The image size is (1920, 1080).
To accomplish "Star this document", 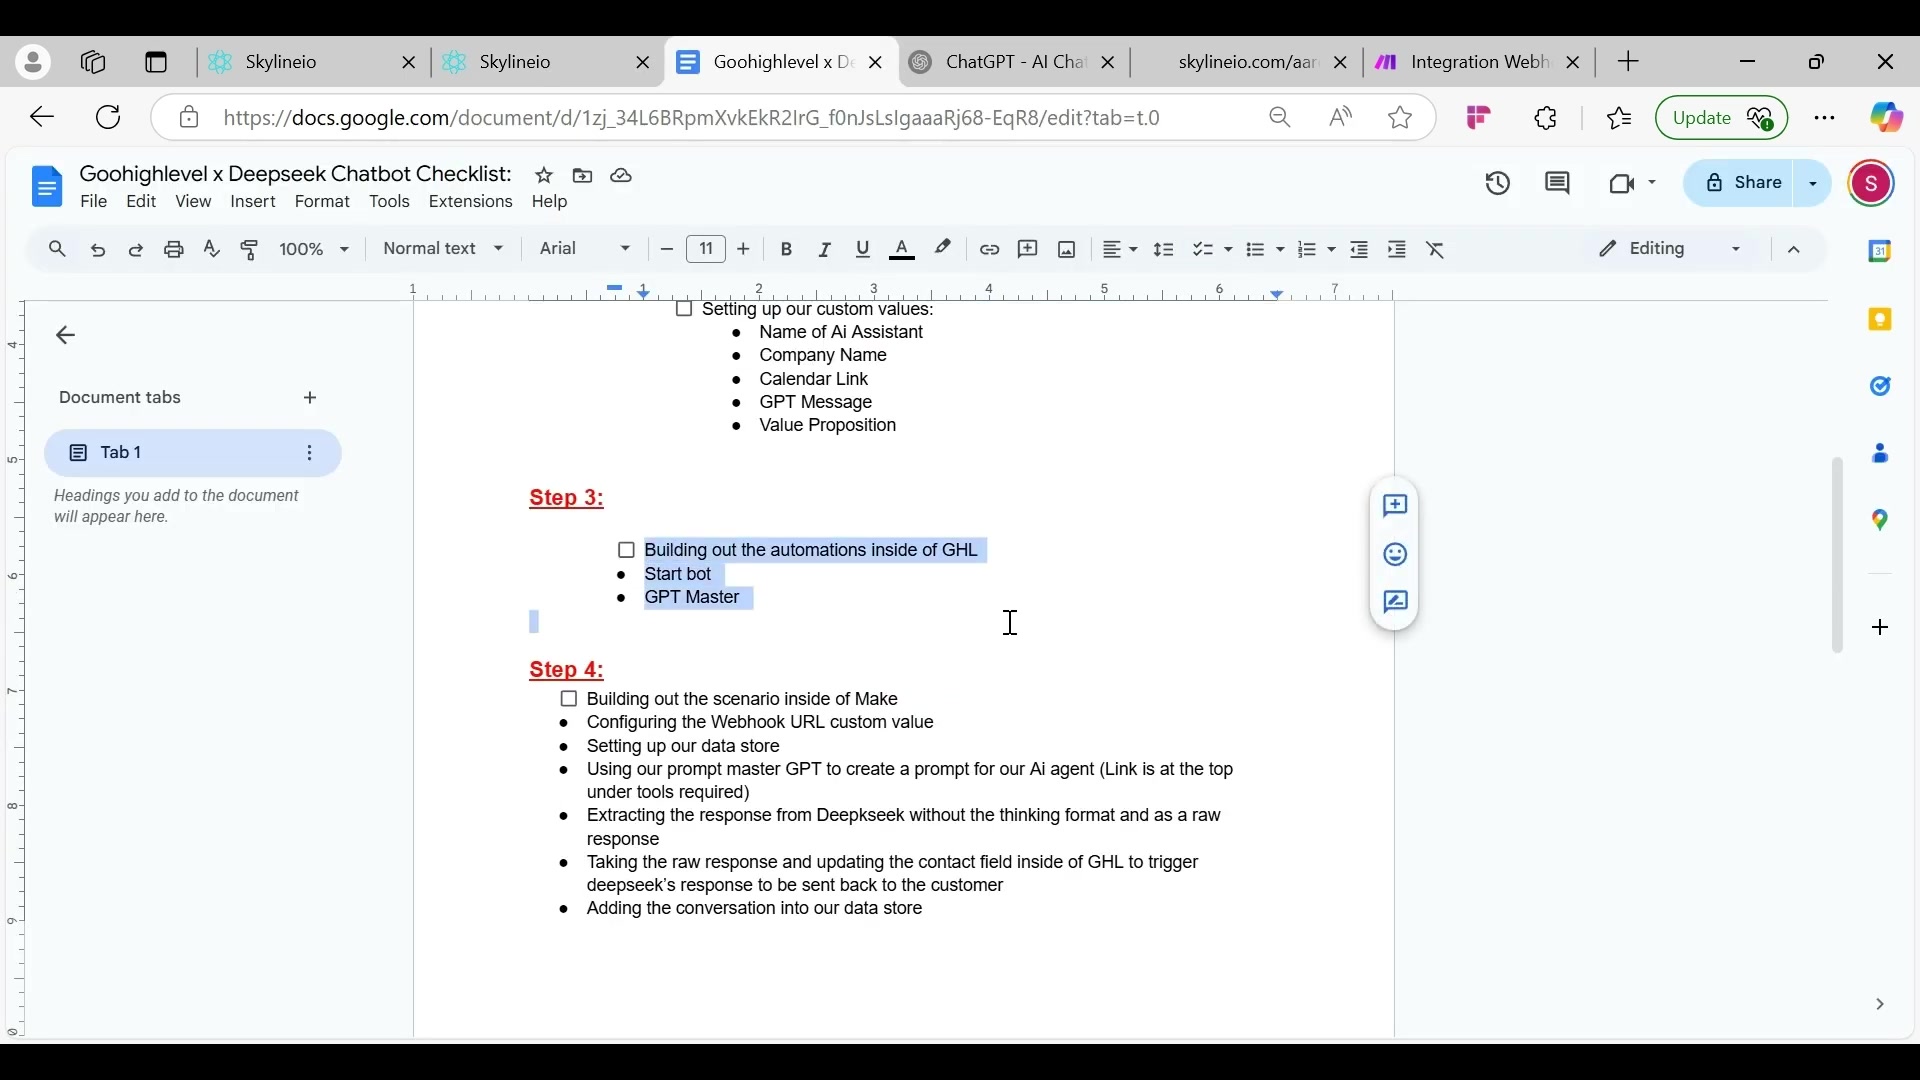I will click(x=545, y=176).
